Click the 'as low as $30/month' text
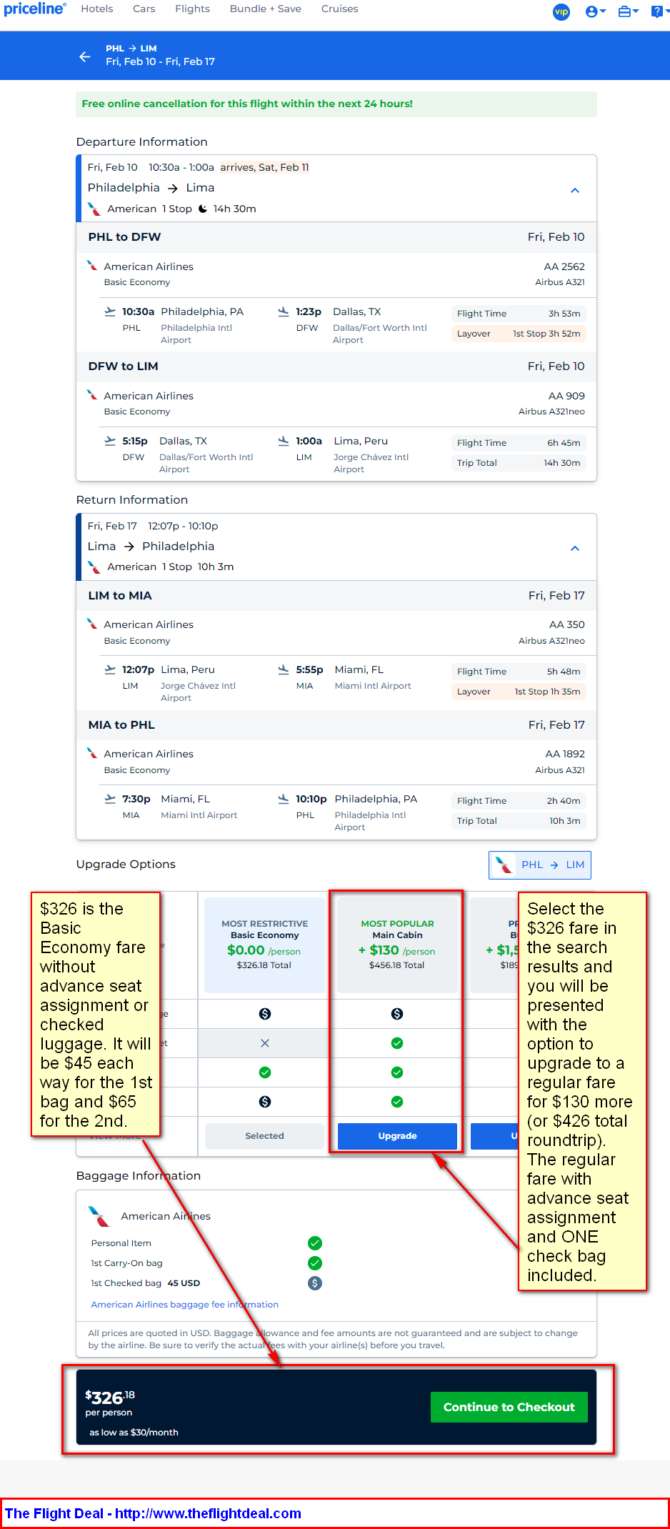The width and height of the screenshot is (670, 1529). click(x=134, y=1432)
